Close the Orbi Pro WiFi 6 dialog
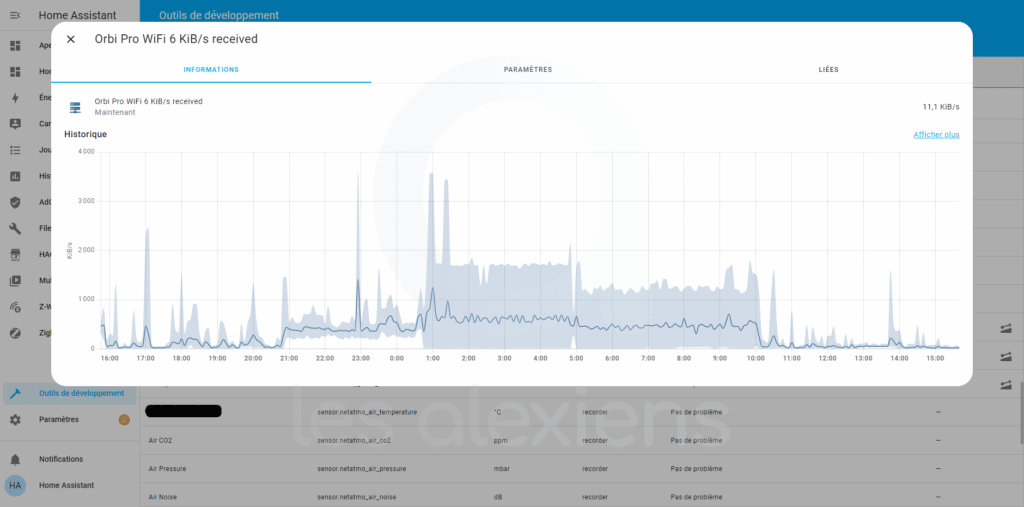This screenshot has height=507, width=1024. 71,39
